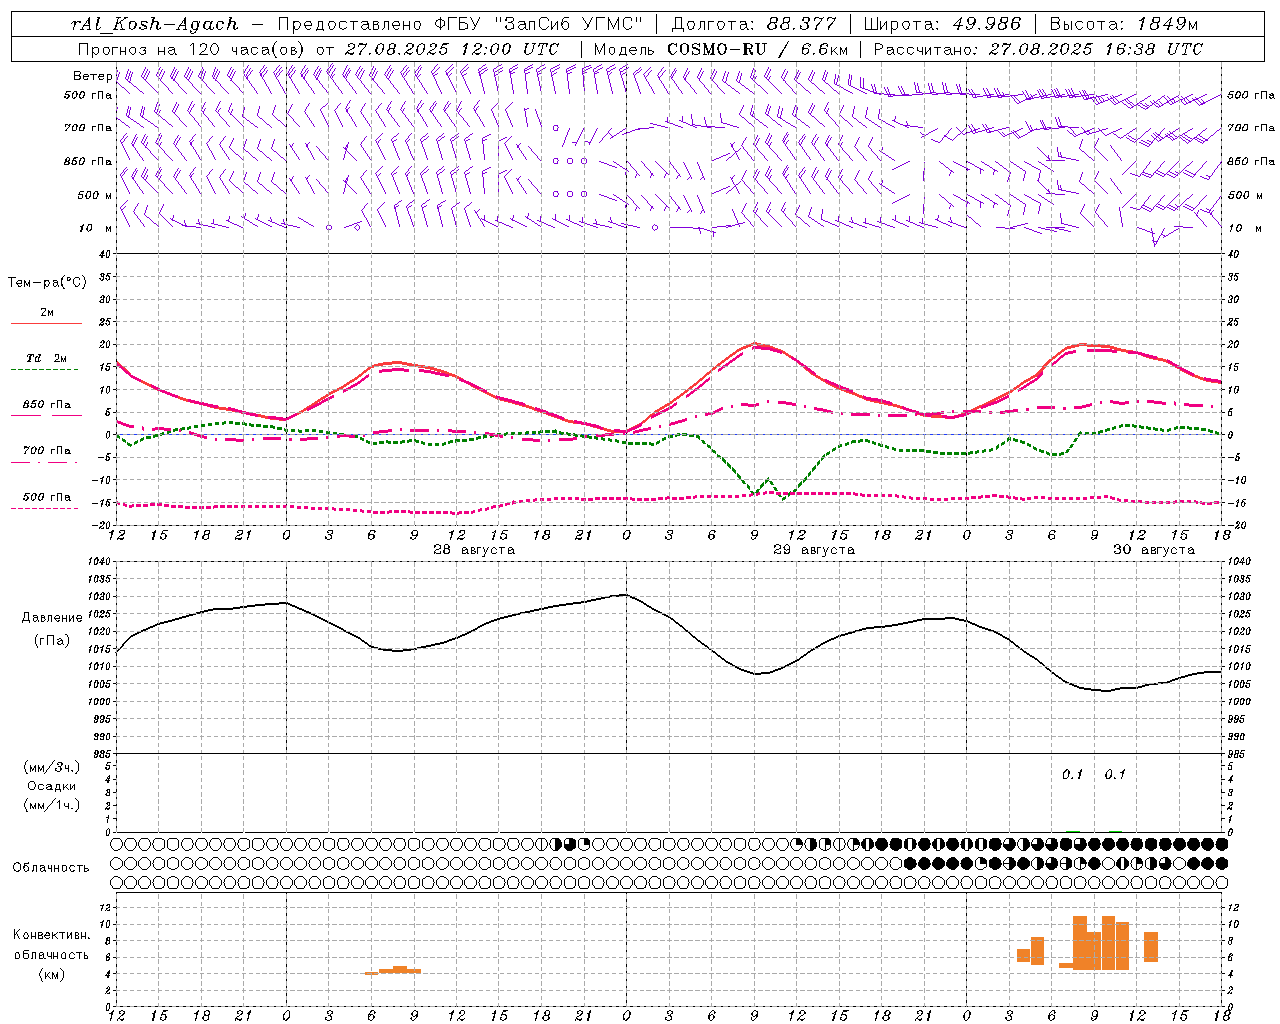Click the Осадки precipitation label
The height and width of the screenshot is (1024, 1280).
click(x=52, y=786)
